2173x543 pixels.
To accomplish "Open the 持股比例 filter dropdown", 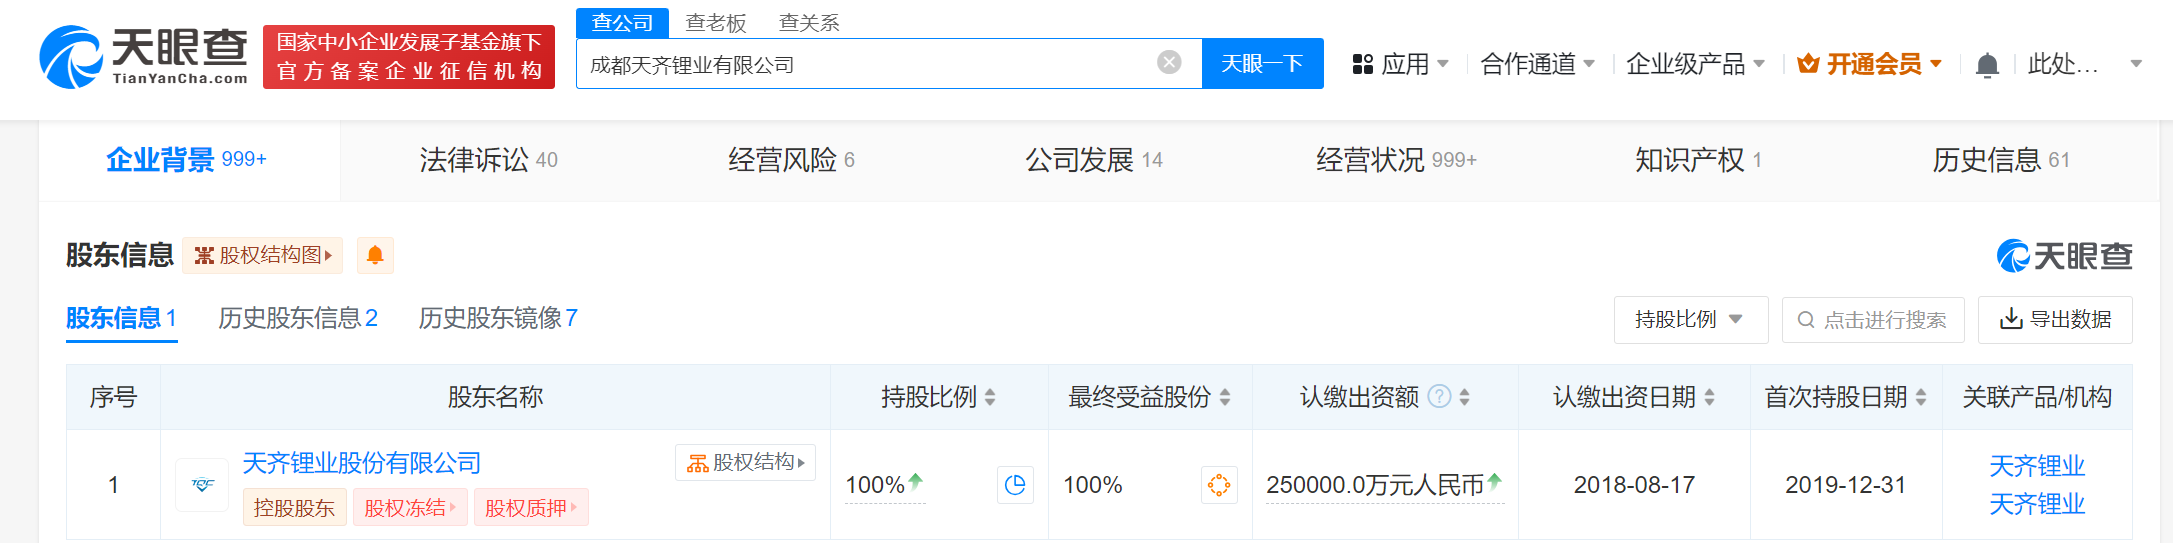I will pyautogui.click(x=1691, y=320).
